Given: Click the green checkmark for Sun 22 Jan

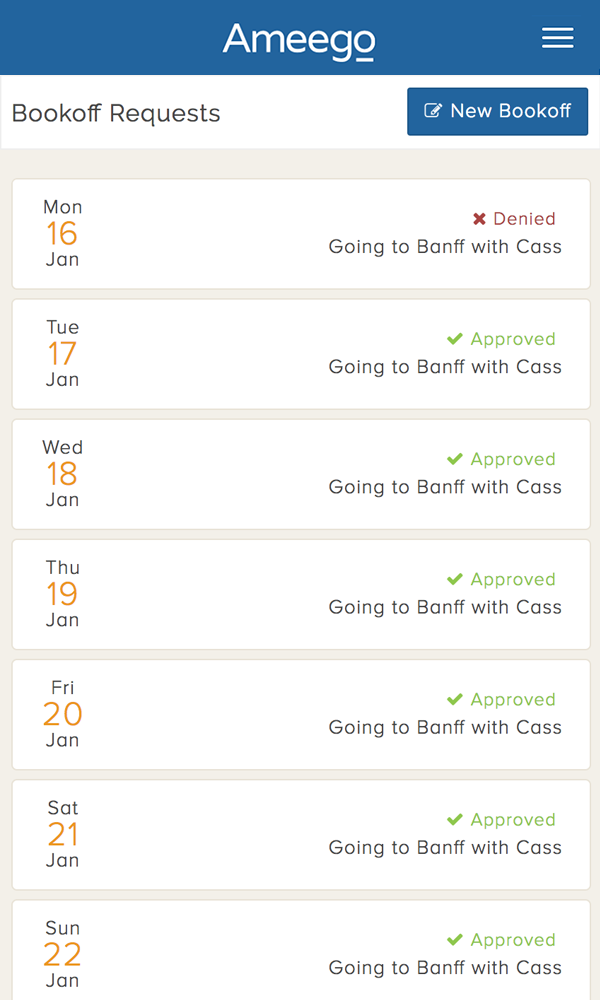Looking at the screenshot, I should pyautogui.click(x=455, y=939).
